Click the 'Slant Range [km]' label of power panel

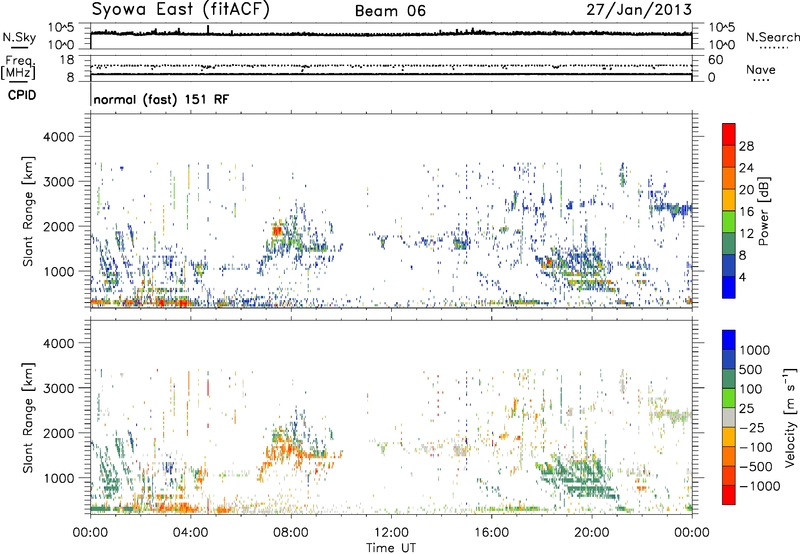[x=28, y=211]
